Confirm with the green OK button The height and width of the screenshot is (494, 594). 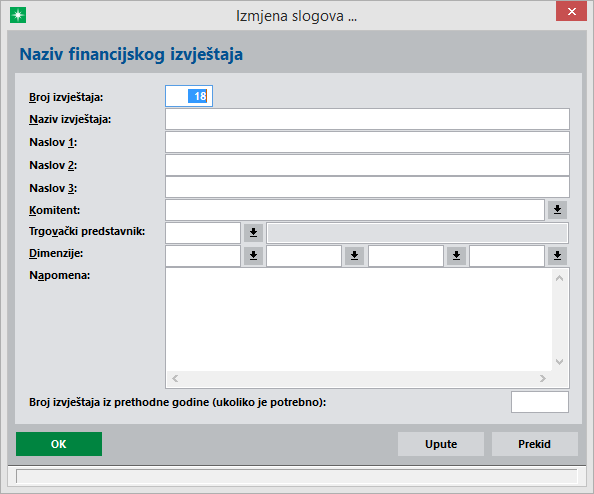(x=59, y=444)
